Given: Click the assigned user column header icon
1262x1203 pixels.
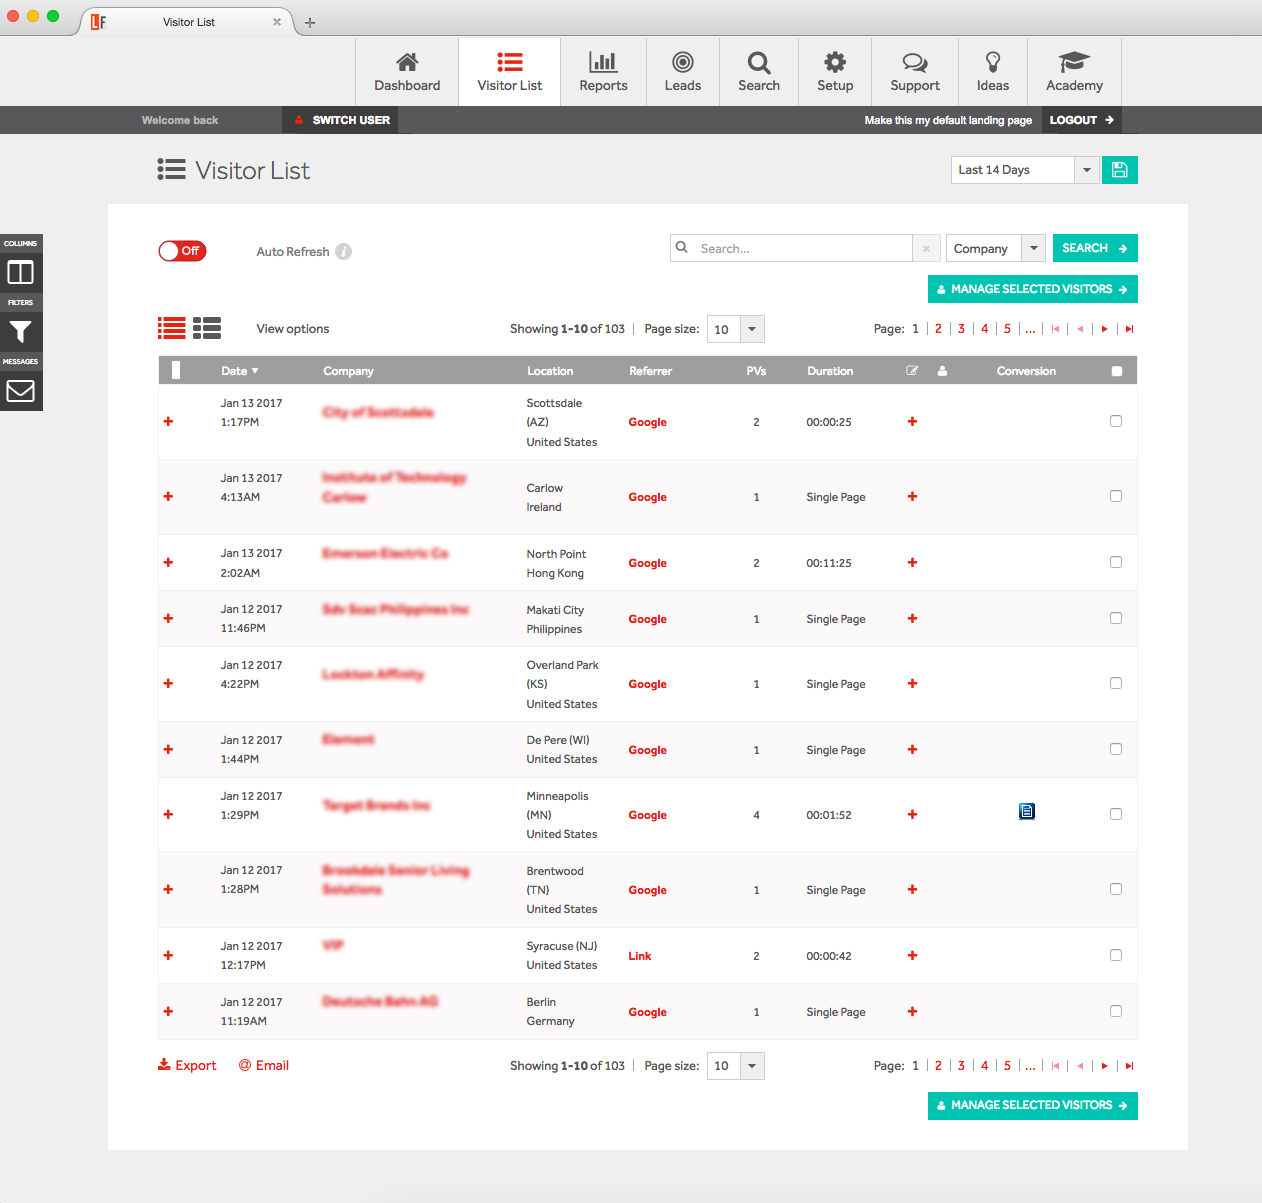Looking at the screenshot, I should (x=942, y=371).
